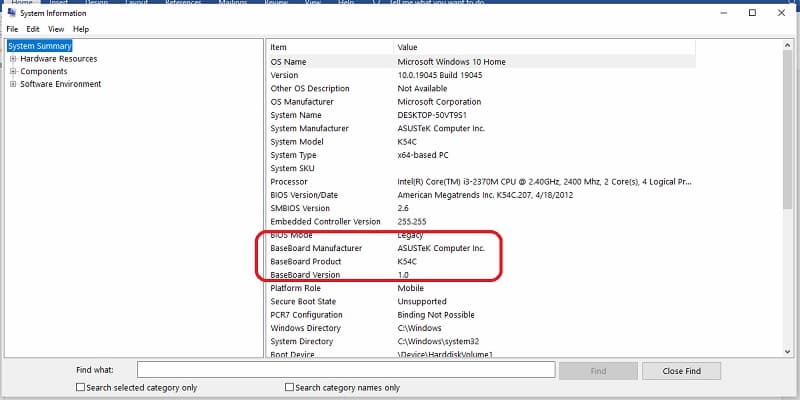Click the 255.255 value
Image resolution: width=800 pixels, height=400 pixels.
(411, 221)
